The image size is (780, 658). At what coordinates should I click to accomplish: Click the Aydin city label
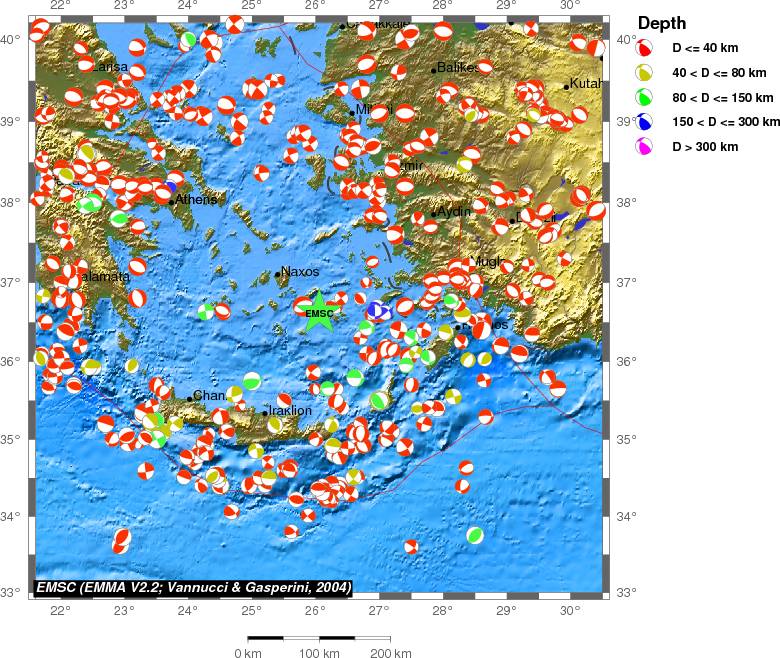454,212
